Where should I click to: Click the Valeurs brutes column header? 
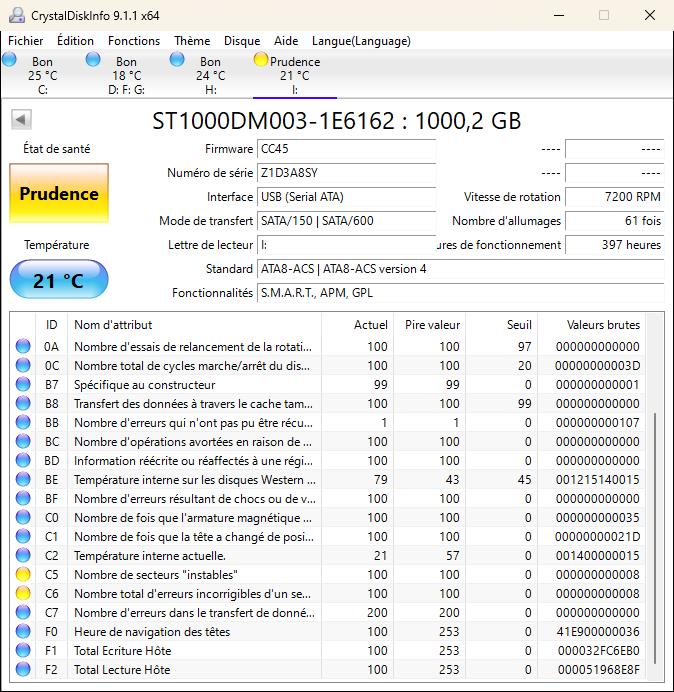602,325
